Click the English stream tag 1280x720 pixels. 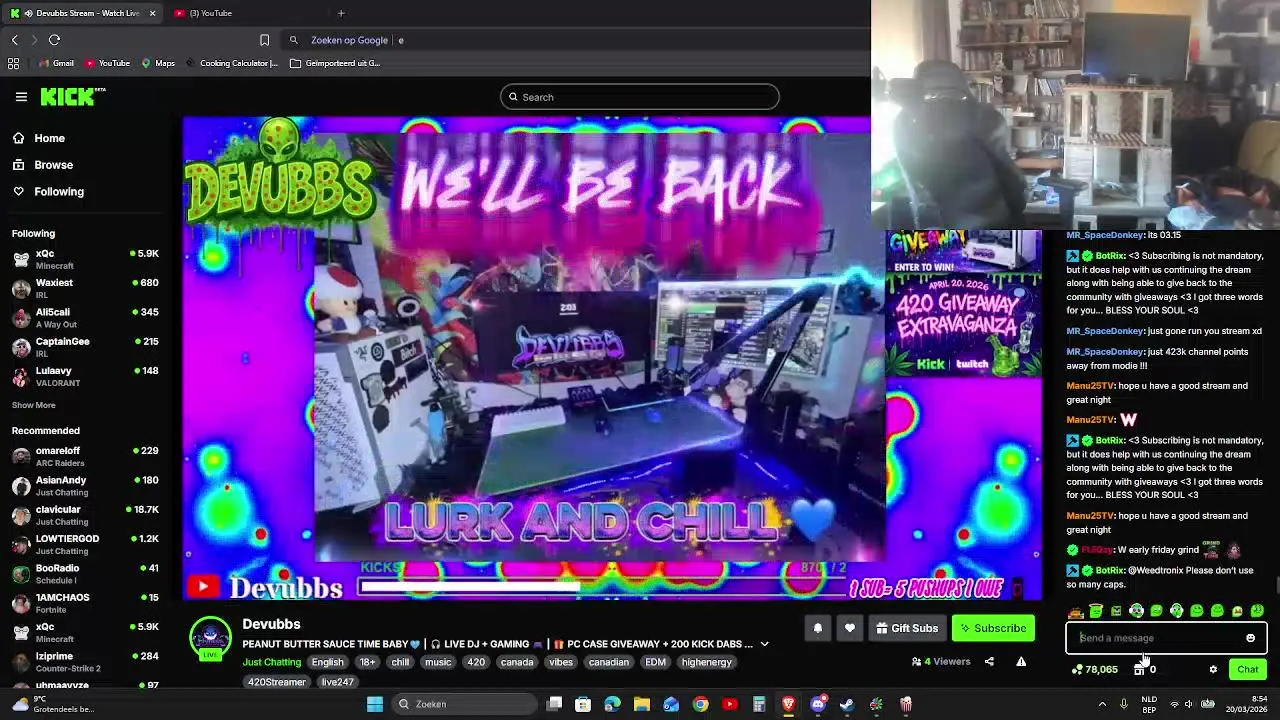(x=327, y=662)
